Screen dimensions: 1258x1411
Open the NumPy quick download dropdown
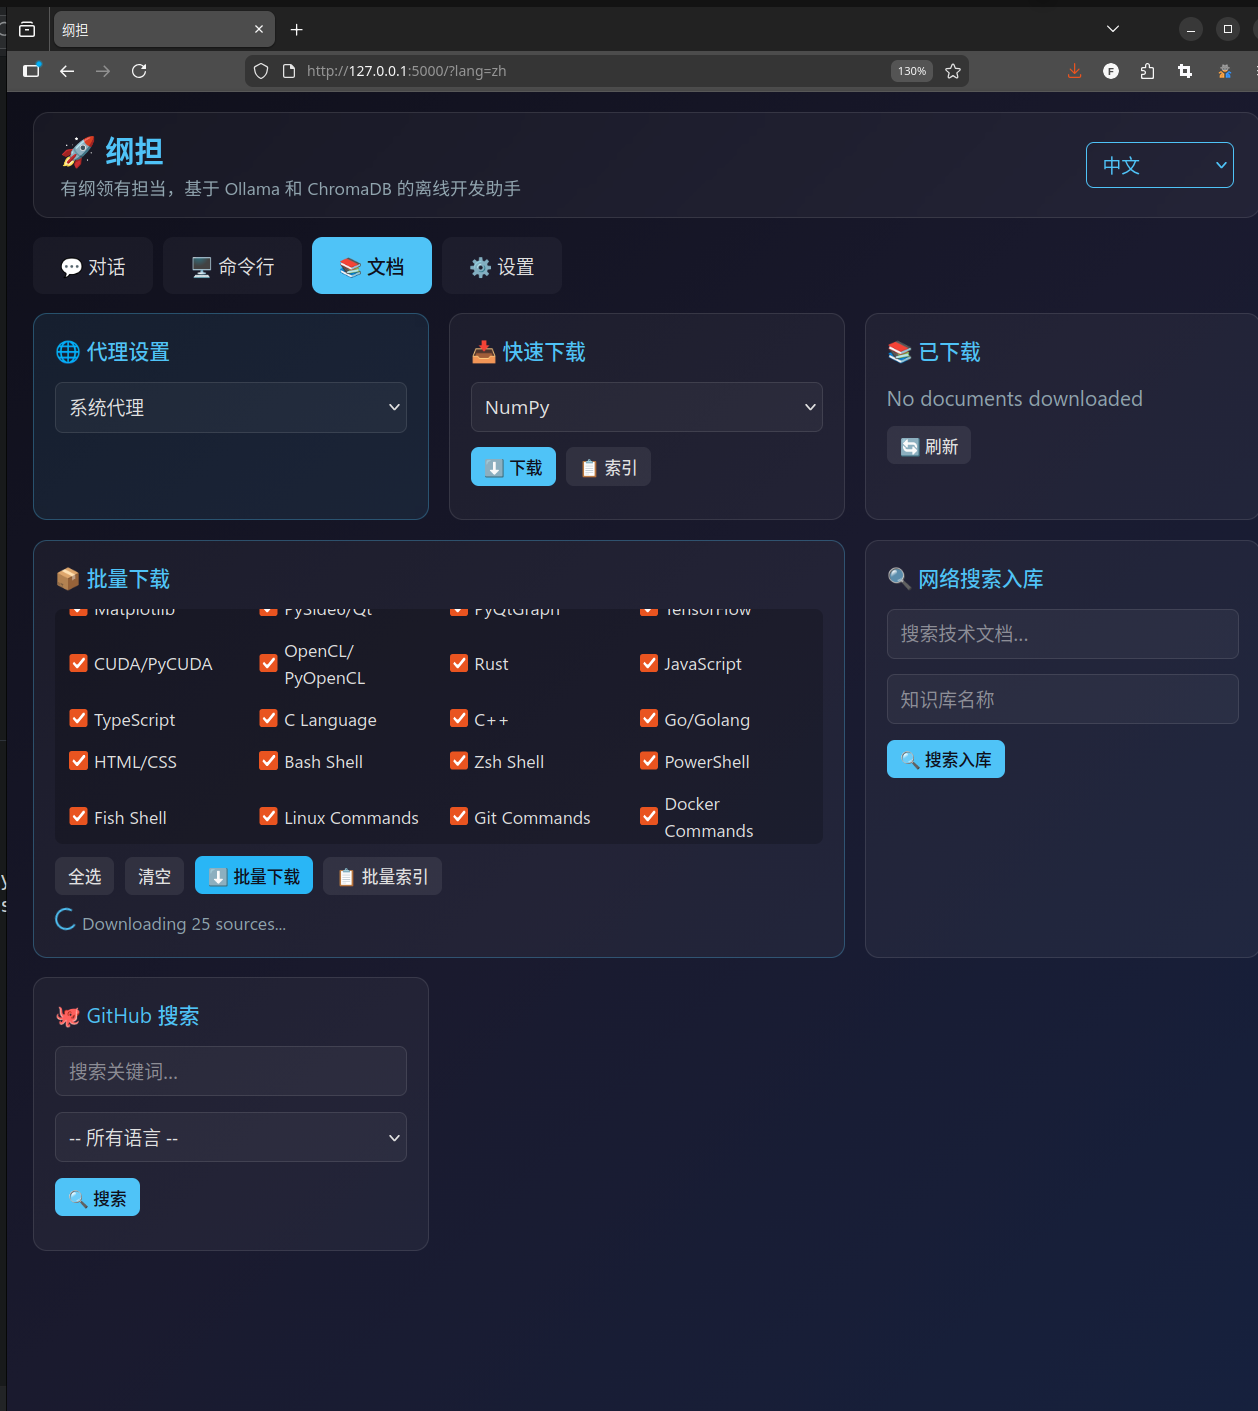pos(646,407)
